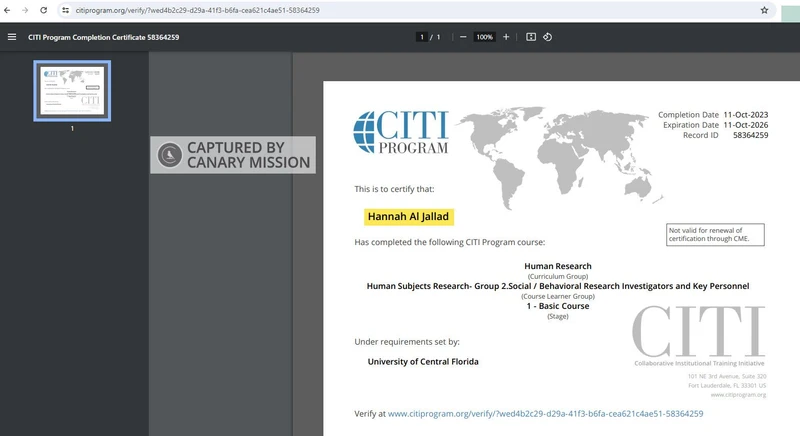Rotate the document counterclockwise
Screen dimensions: 800x436
tap(548, 37)
